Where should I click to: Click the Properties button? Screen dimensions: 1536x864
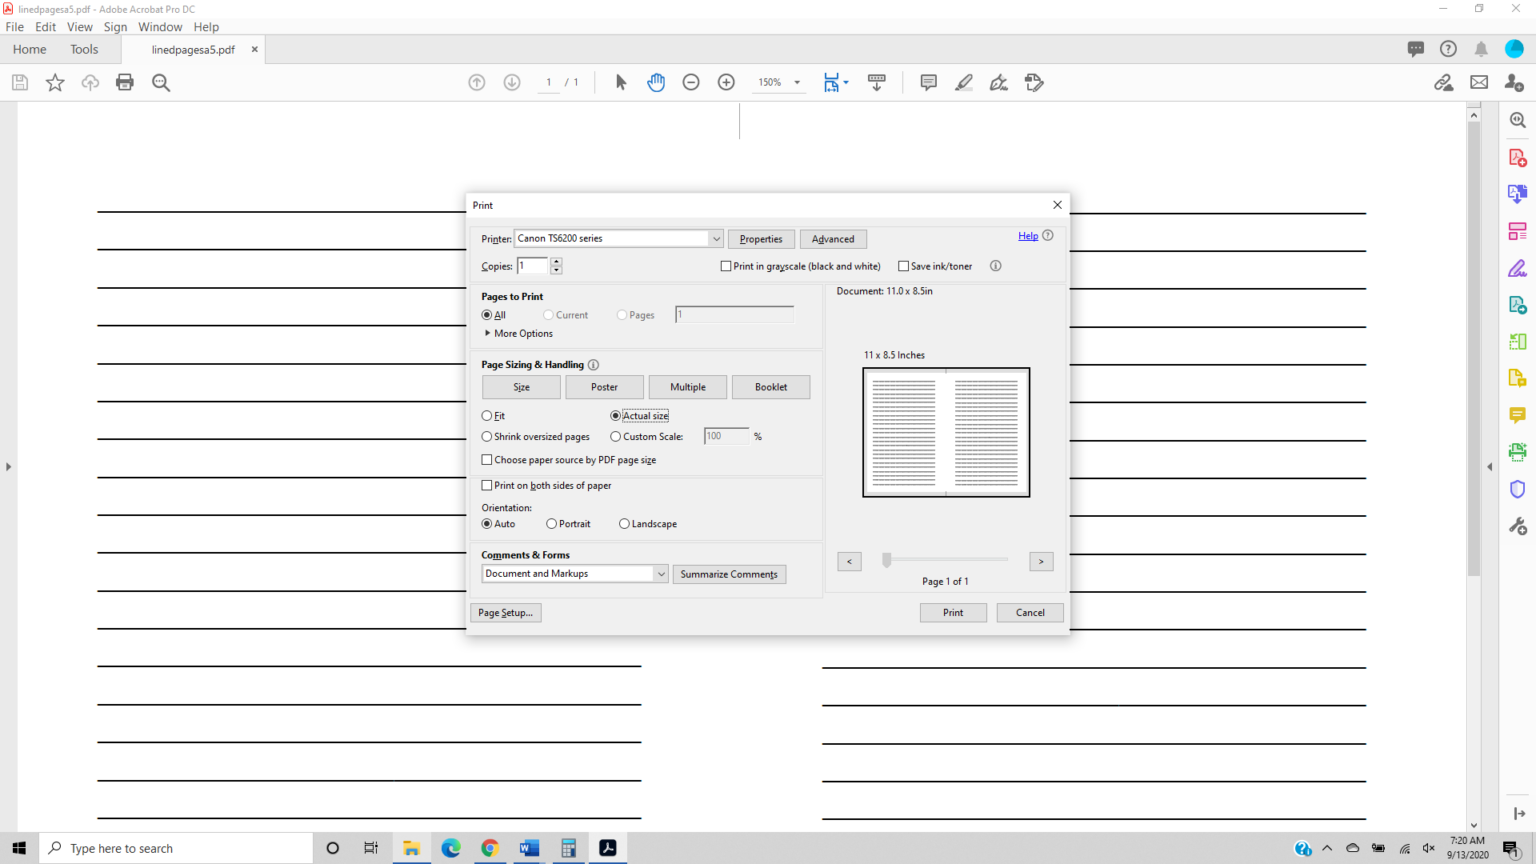coord(761,238)
